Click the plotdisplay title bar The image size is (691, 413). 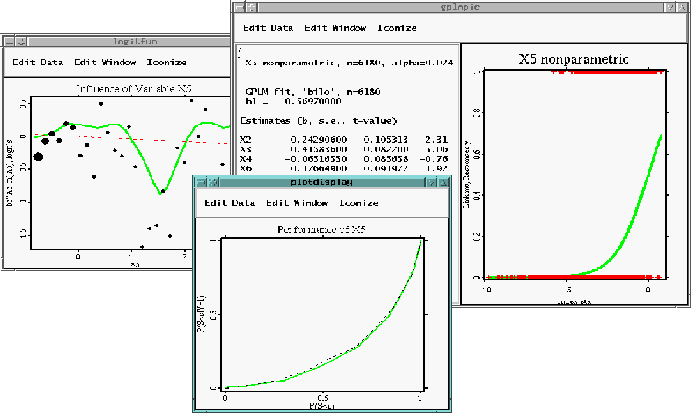(x=321, y=182)
